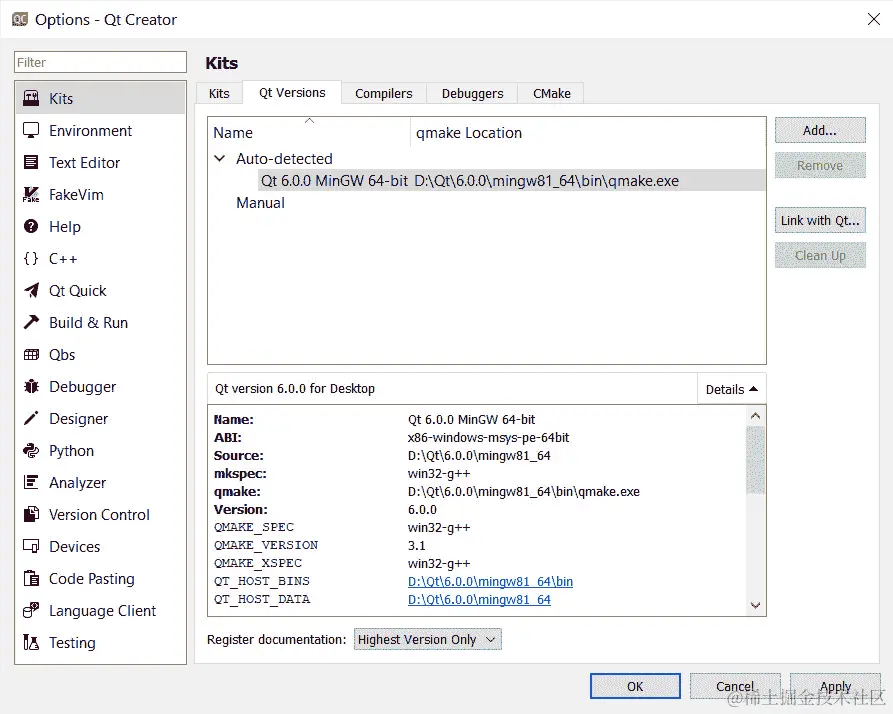Screen dimensions: 893x714
Task: Open the Analyzer category icon
Action: point(31,482)
